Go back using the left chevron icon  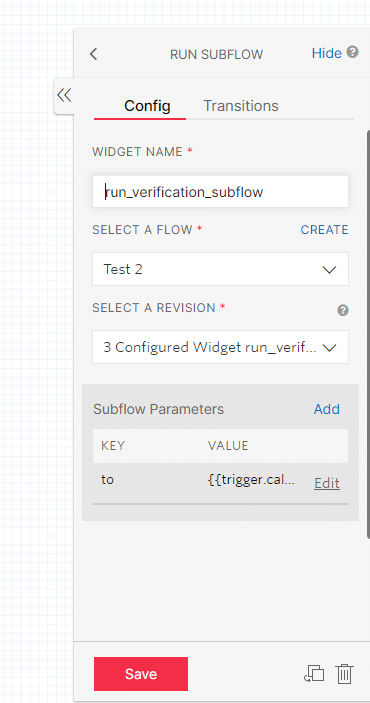tap(93, 54)
